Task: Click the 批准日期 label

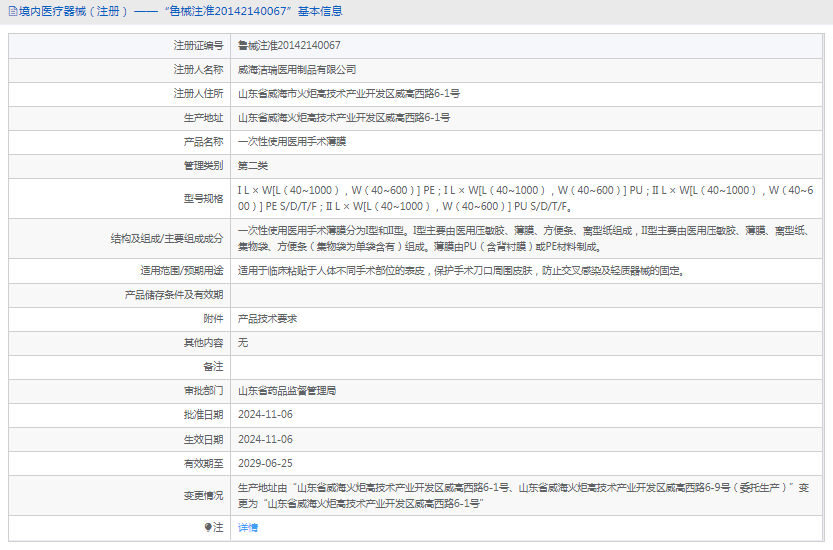Action: pos(203,415)
